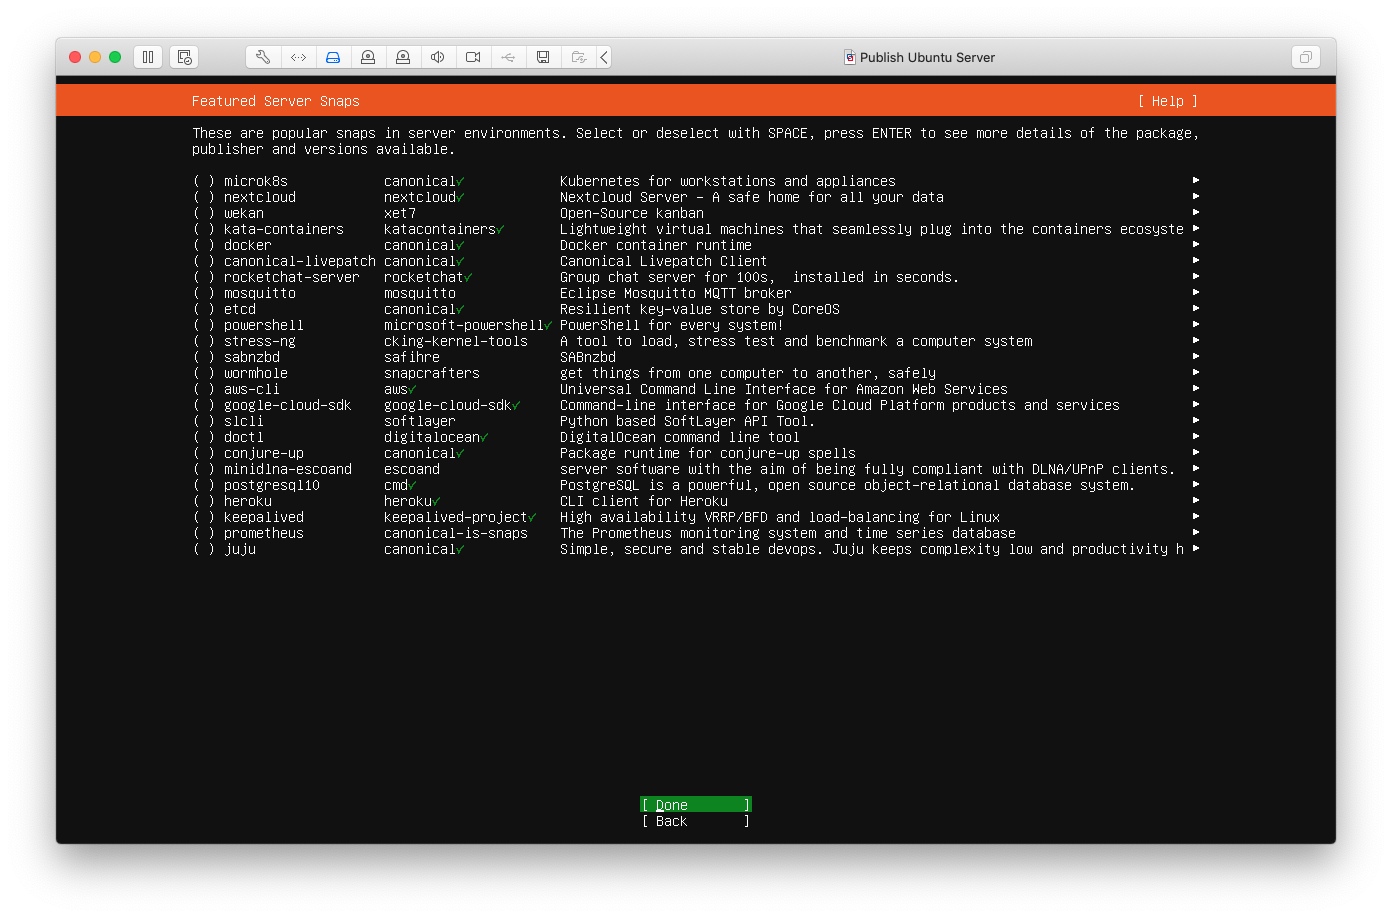Viewport: 1392px width, 918px height.
Task: Open the snapshots manager icon
Action: pos(184,57)
